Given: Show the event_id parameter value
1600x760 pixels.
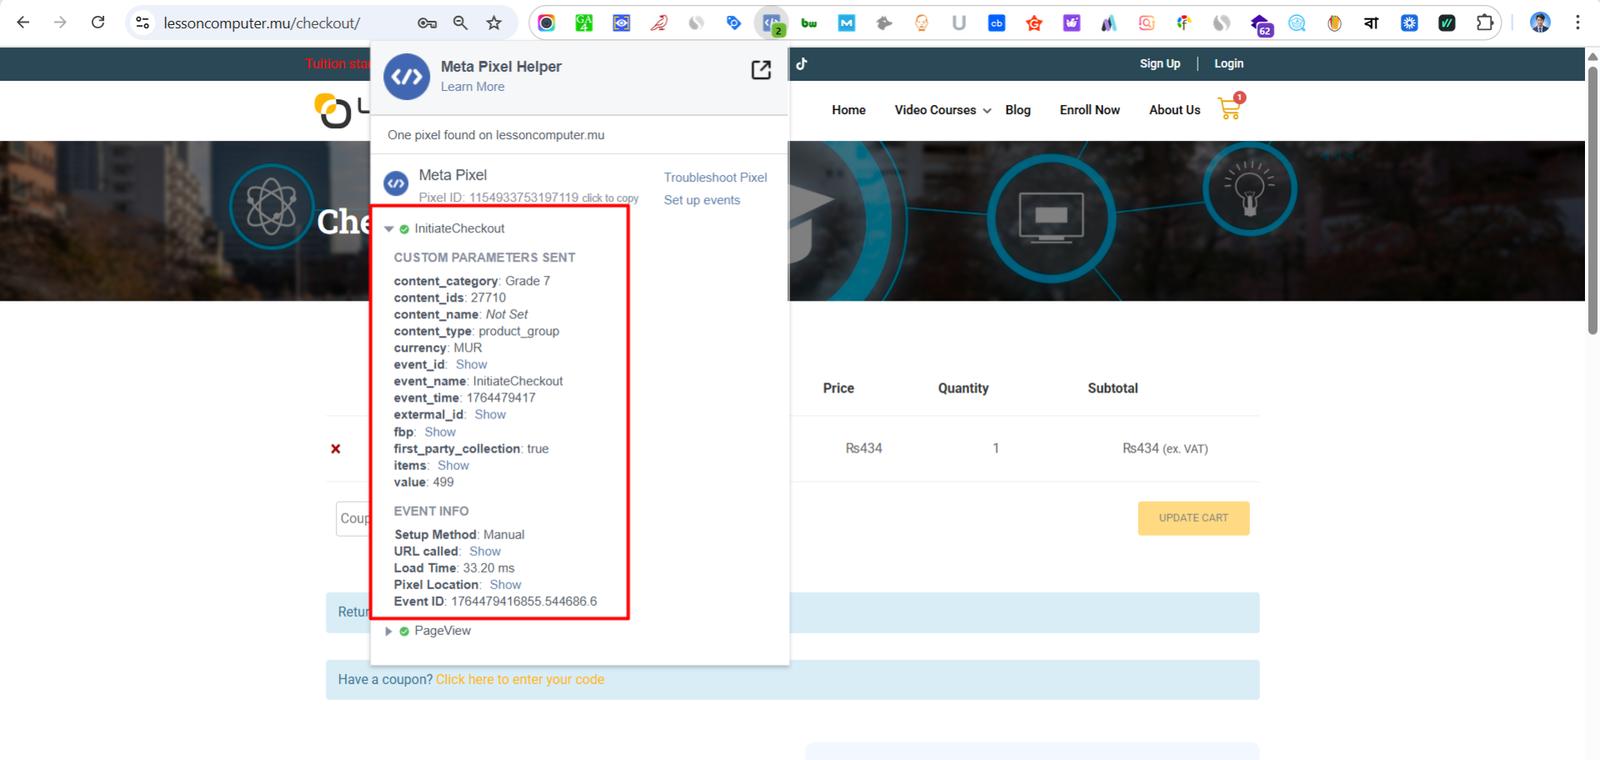Looking at the screenshot, I should pyautogui.click(x=471, y=365).
